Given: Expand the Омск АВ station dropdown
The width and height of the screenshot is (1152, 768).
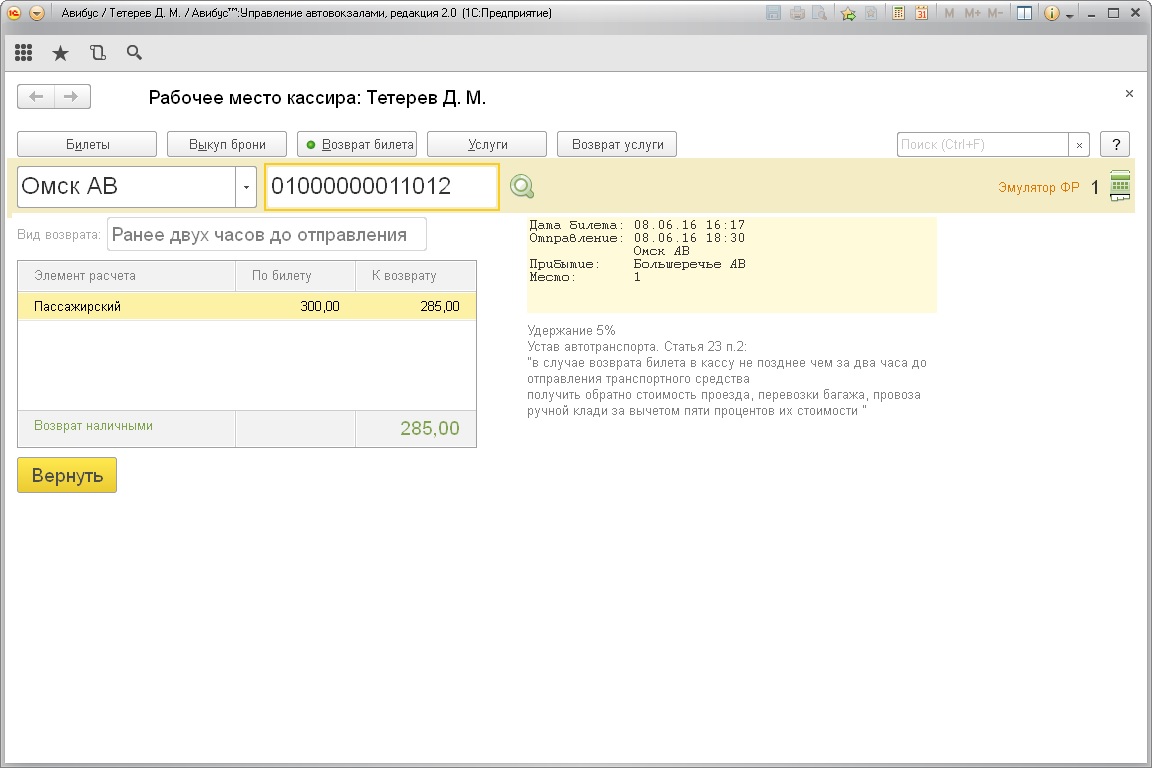Looking at the screenshot, I should pyautogui.click(x=246, y=187).
